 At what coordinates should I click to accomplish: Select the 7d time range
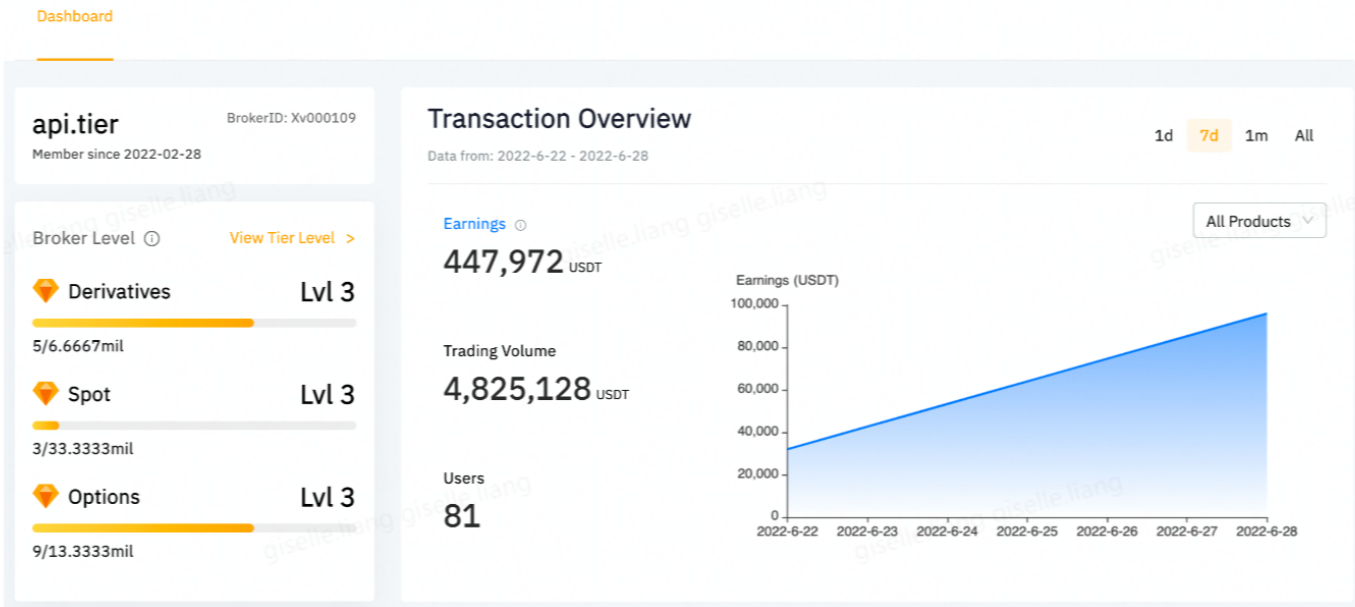click(x=1209, y=136)
